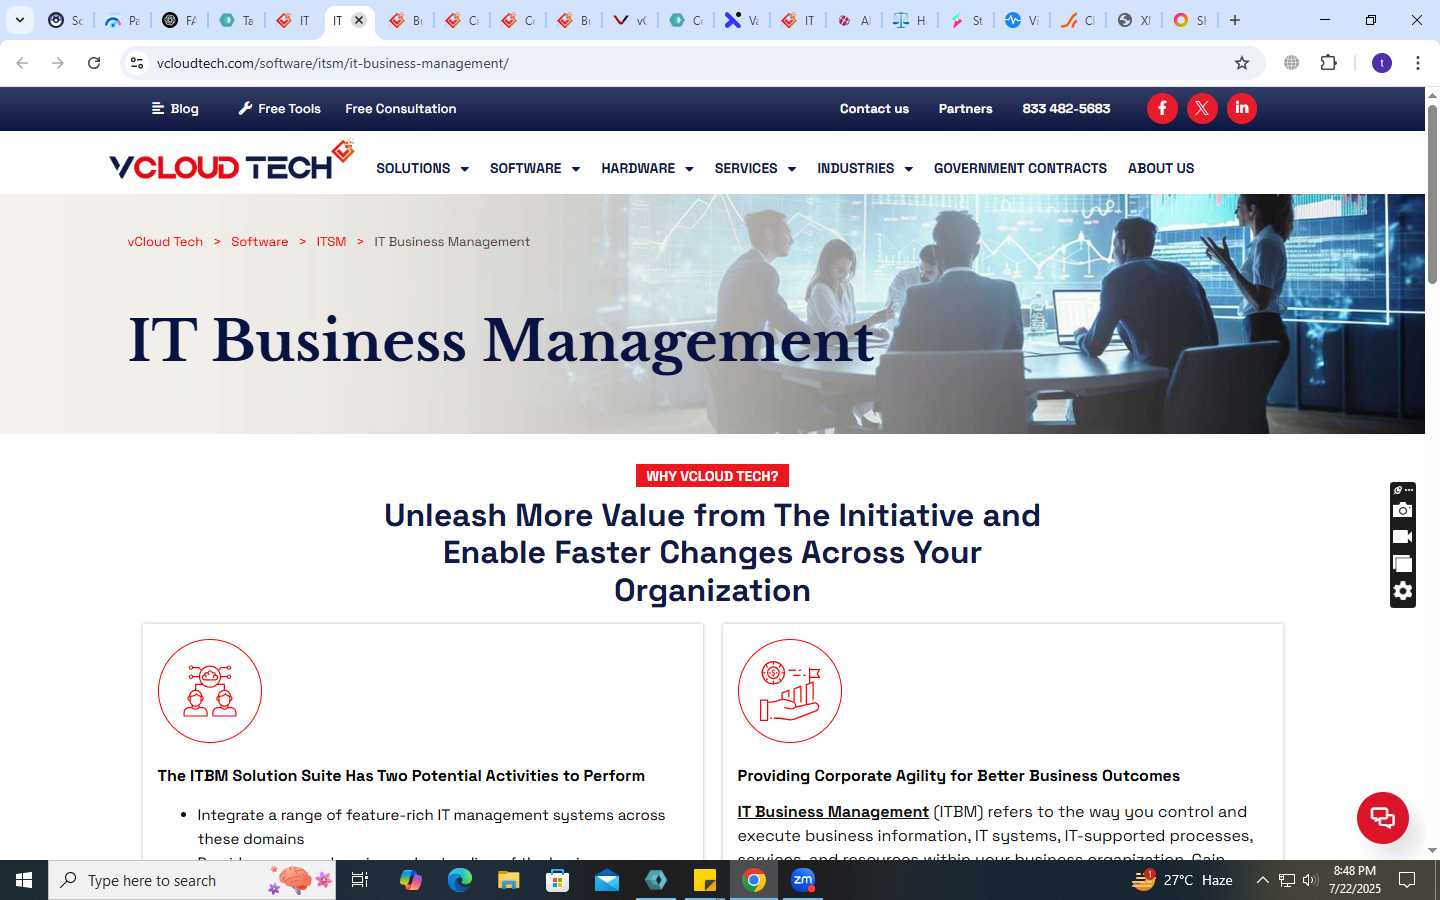View site information icon in address bar
Image resolution: width=1440 pixels, height=900 pixels.
point(137,63)
